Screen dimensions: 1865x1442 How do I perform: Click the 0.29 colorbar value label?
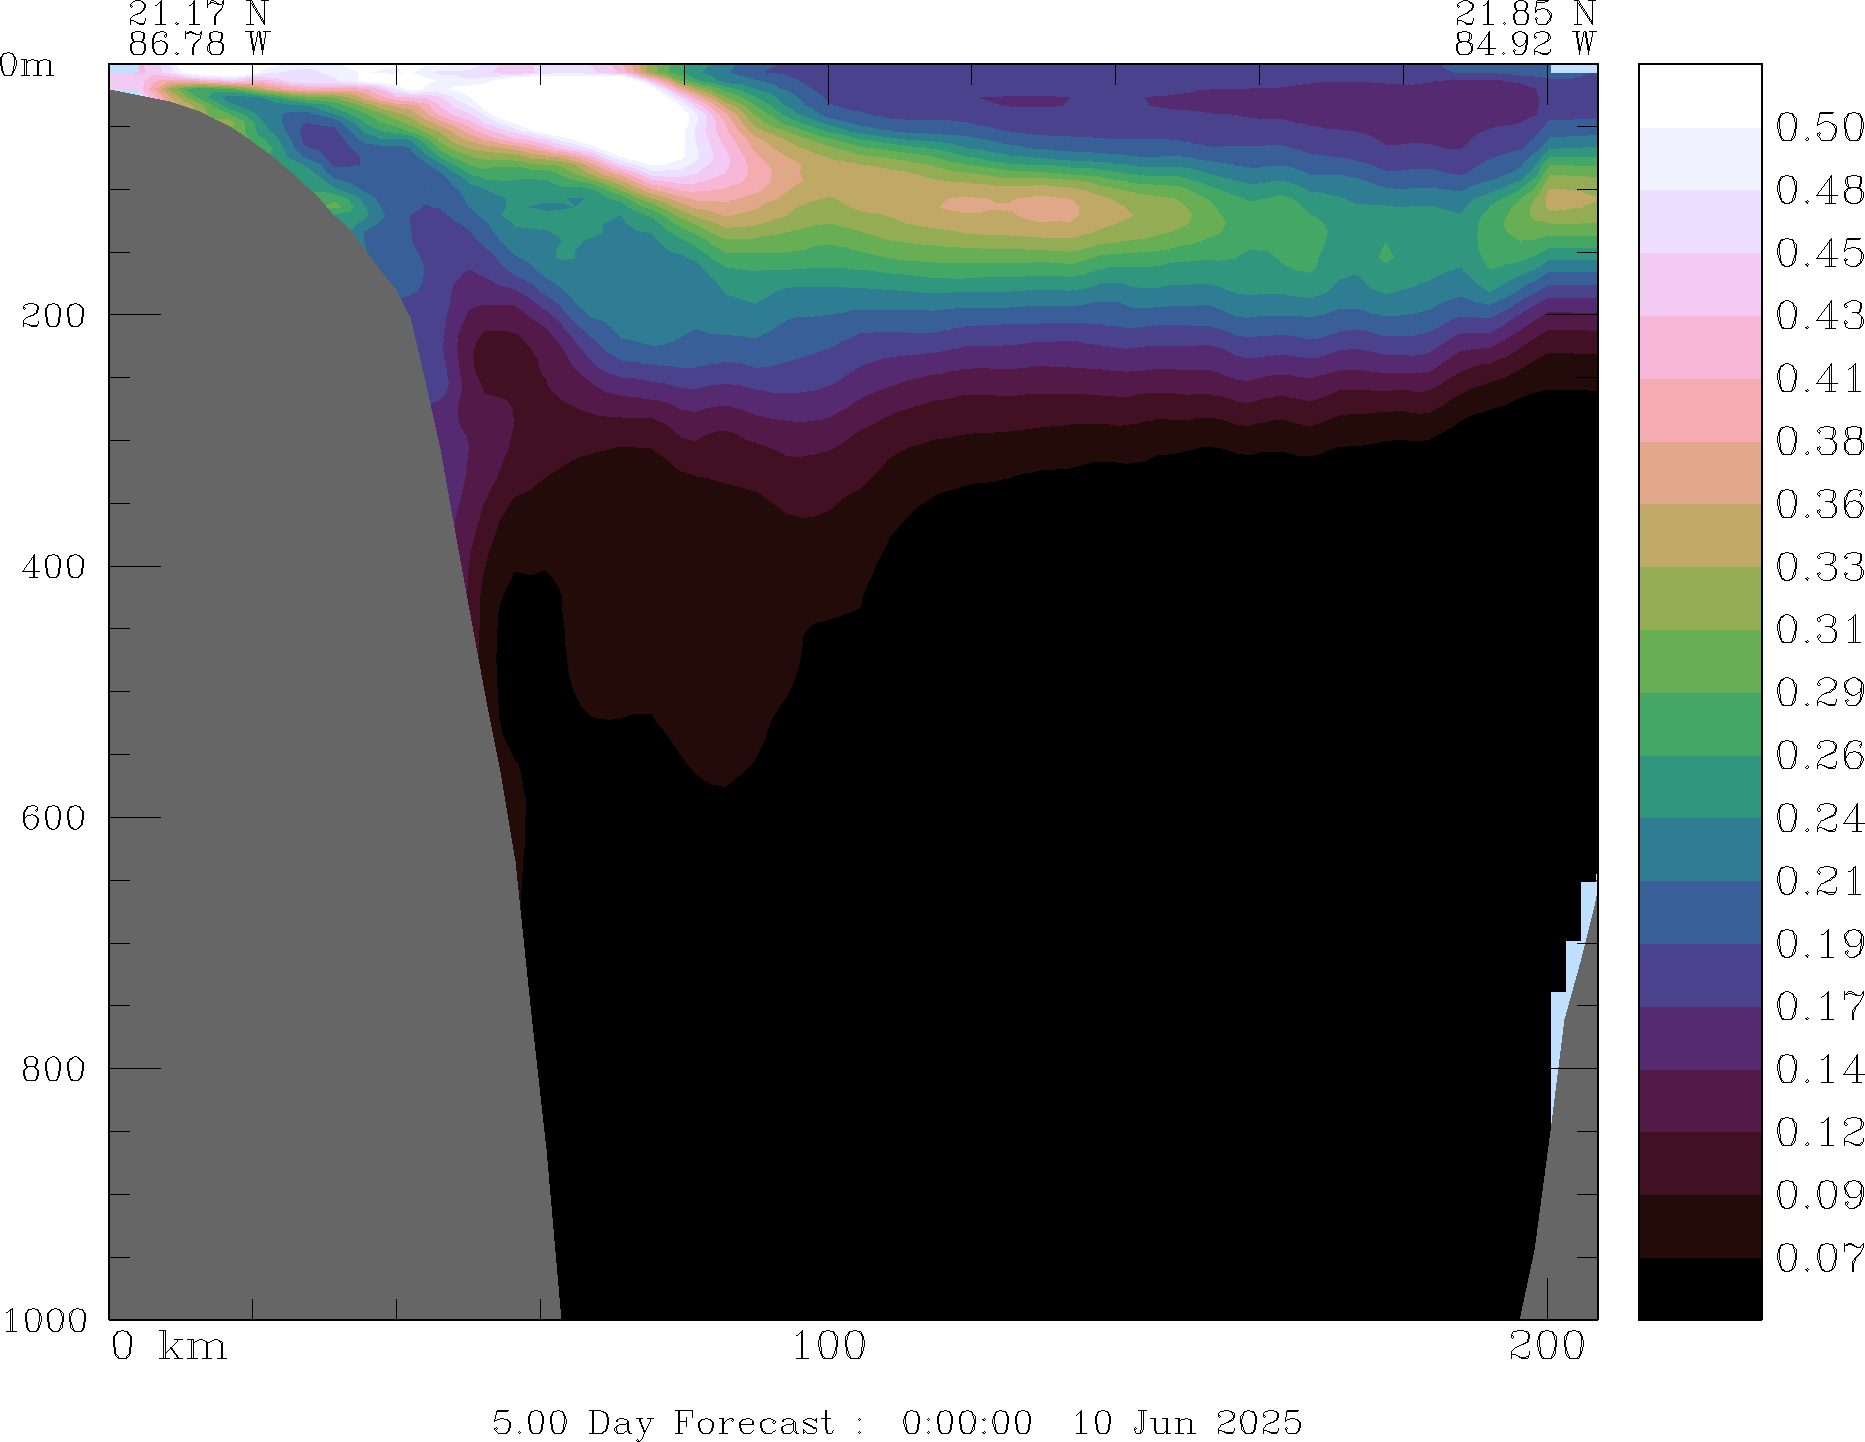coord(1819,692)
